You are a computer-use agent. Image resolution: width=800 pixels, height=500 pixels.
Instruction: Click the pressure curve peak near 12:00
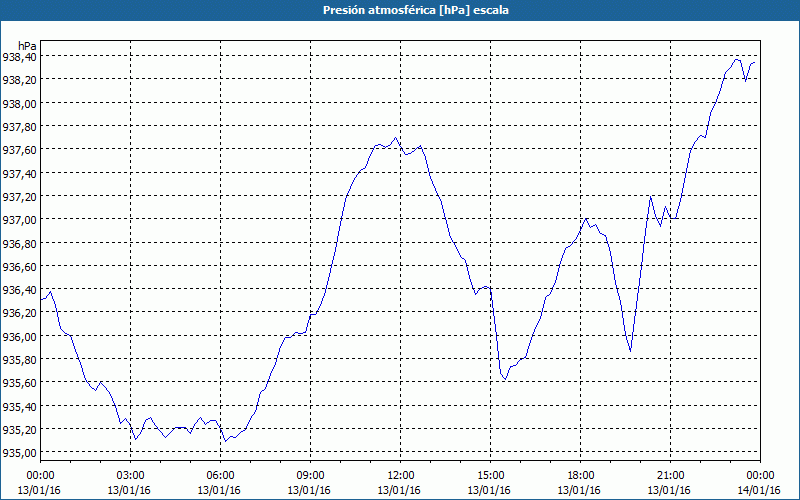(395, 138)
